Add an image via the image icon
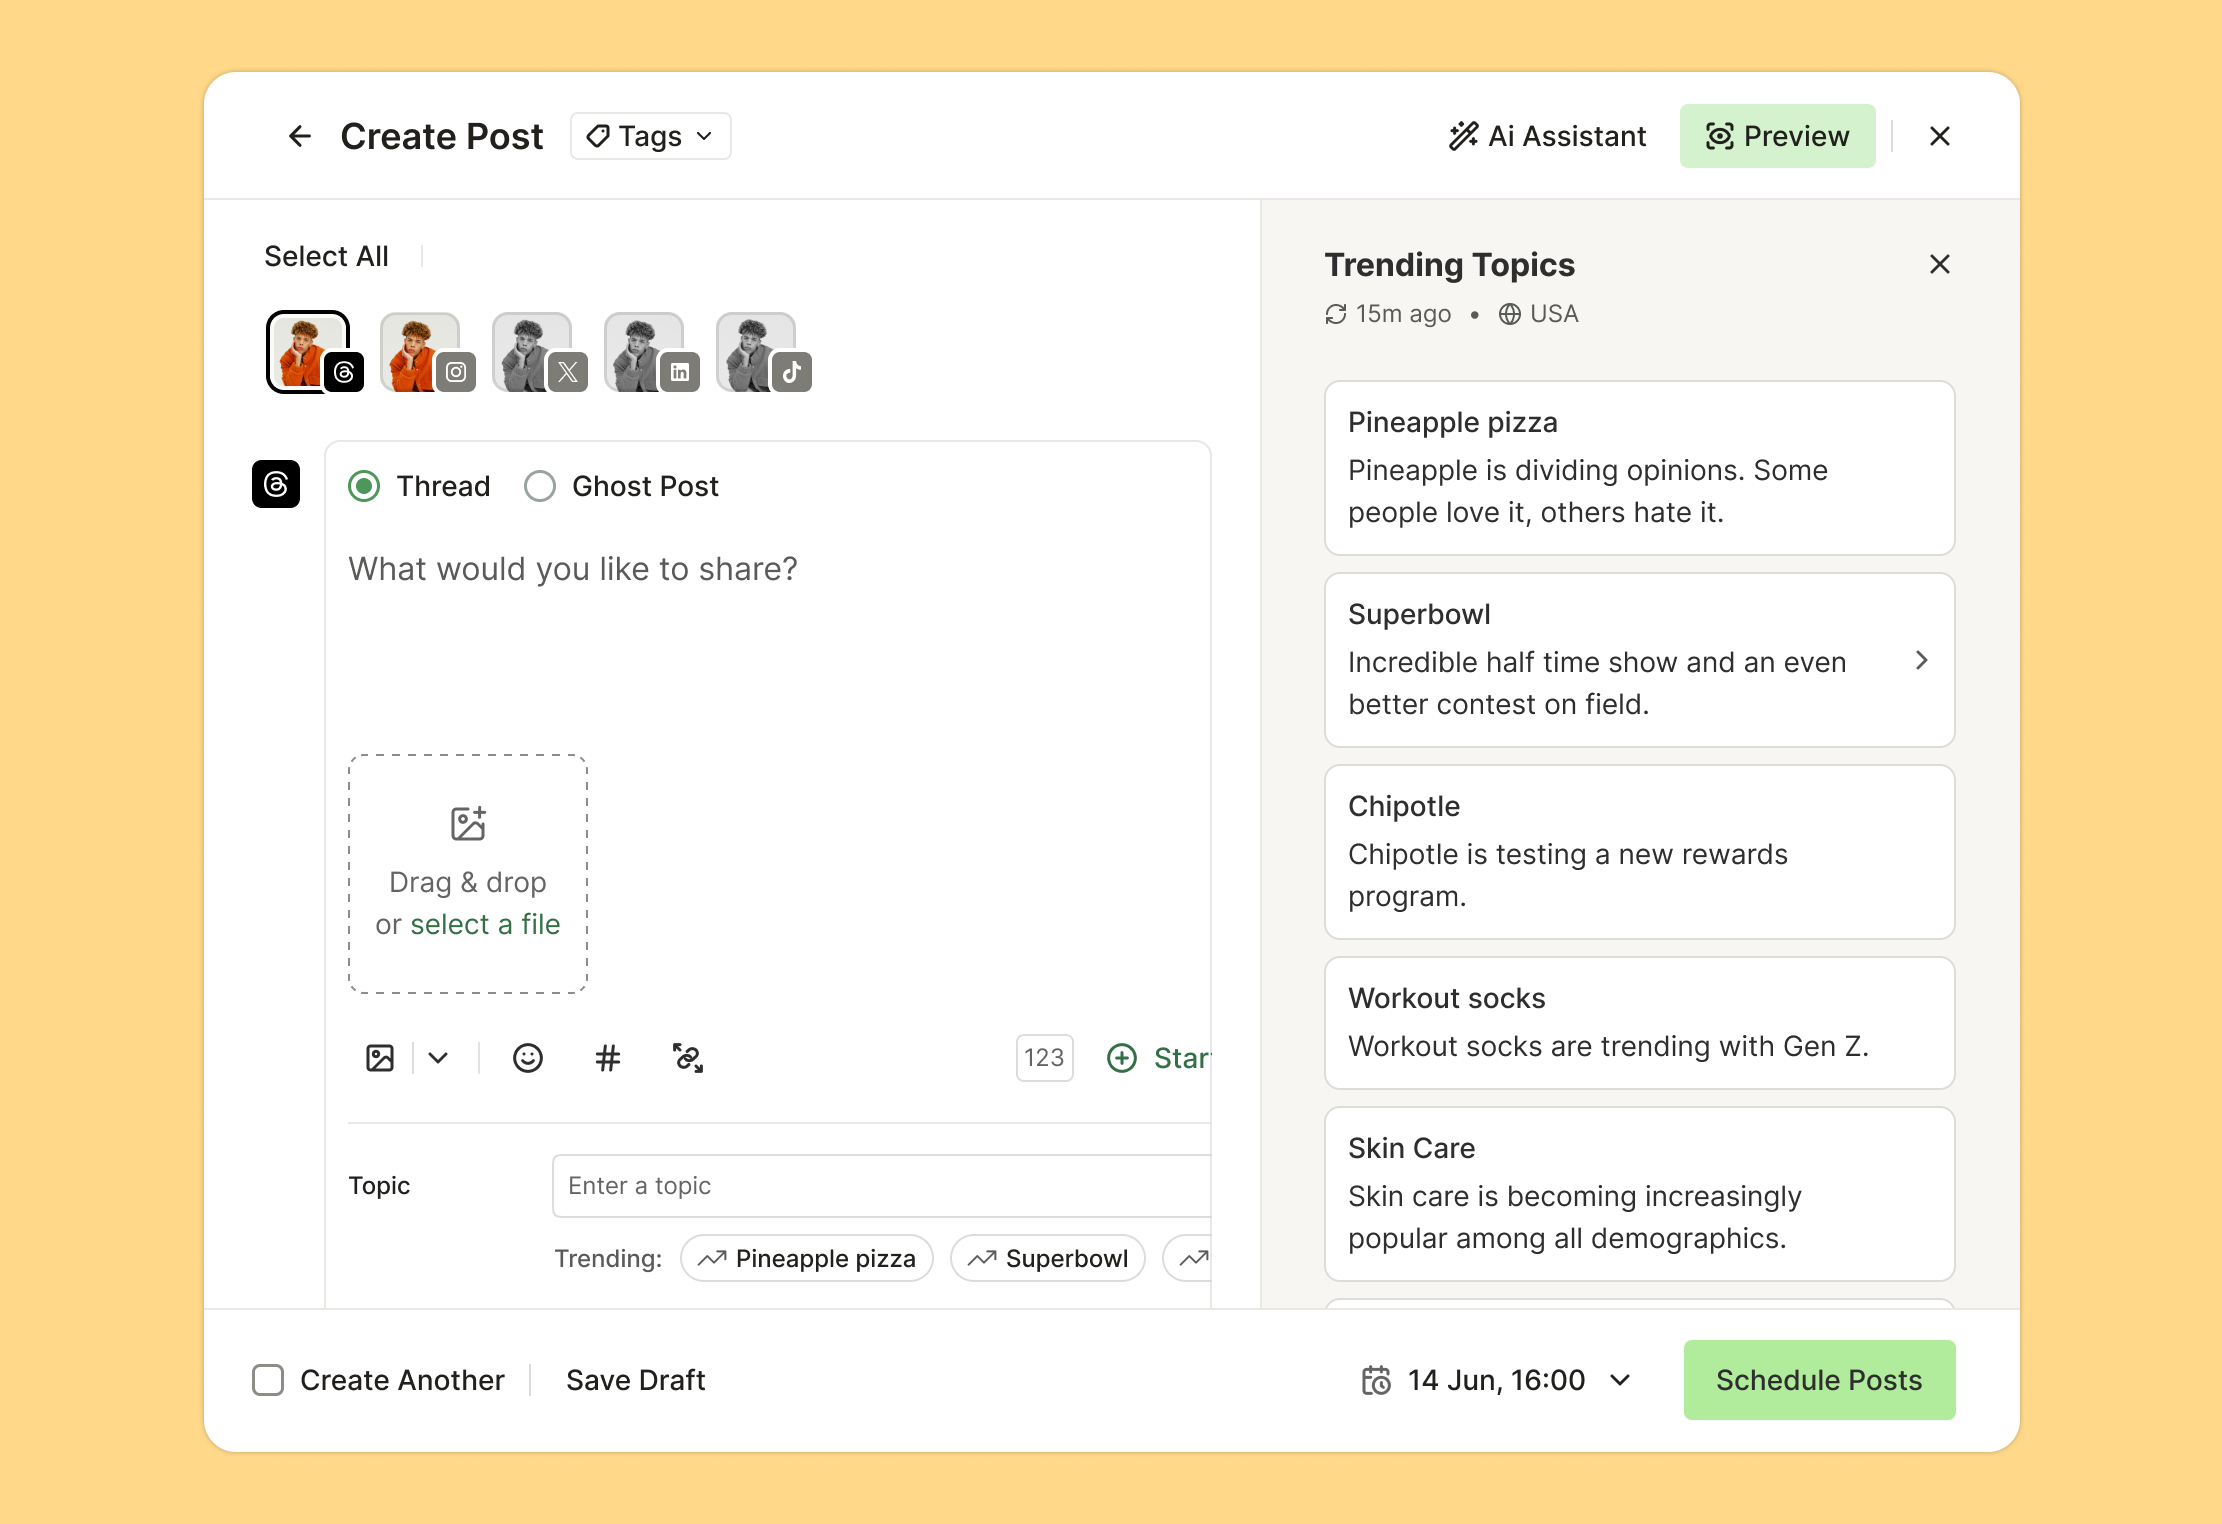2222x1524 pixels. tap(380, 1058)
